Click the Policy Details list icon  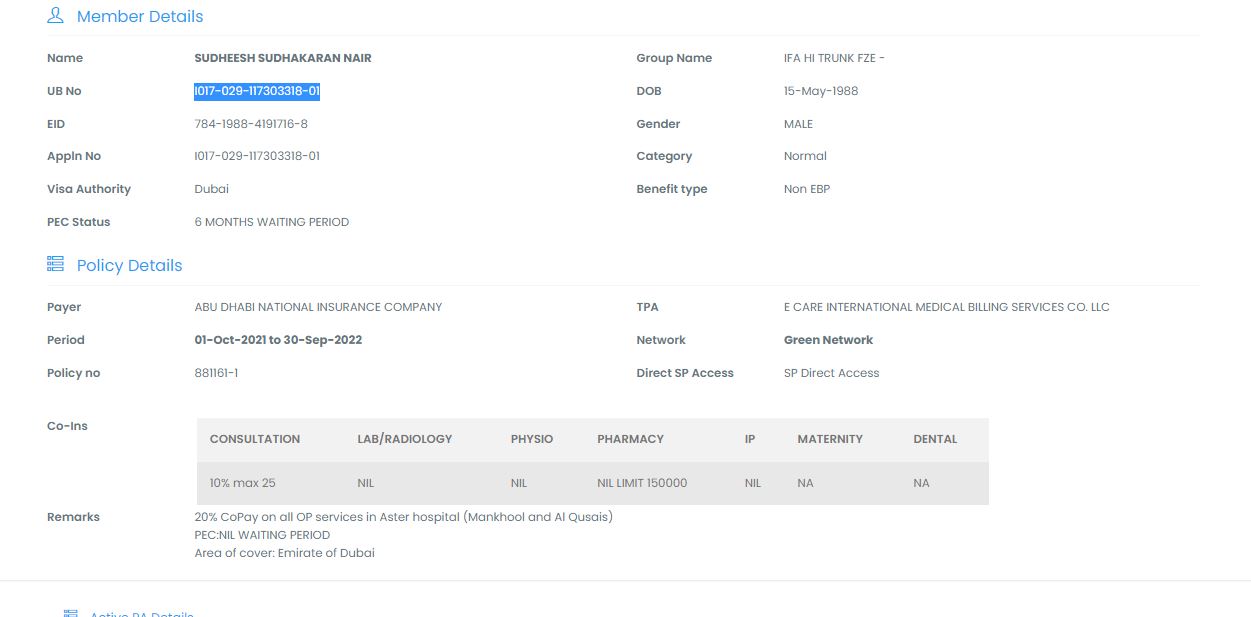click(55, 264)
